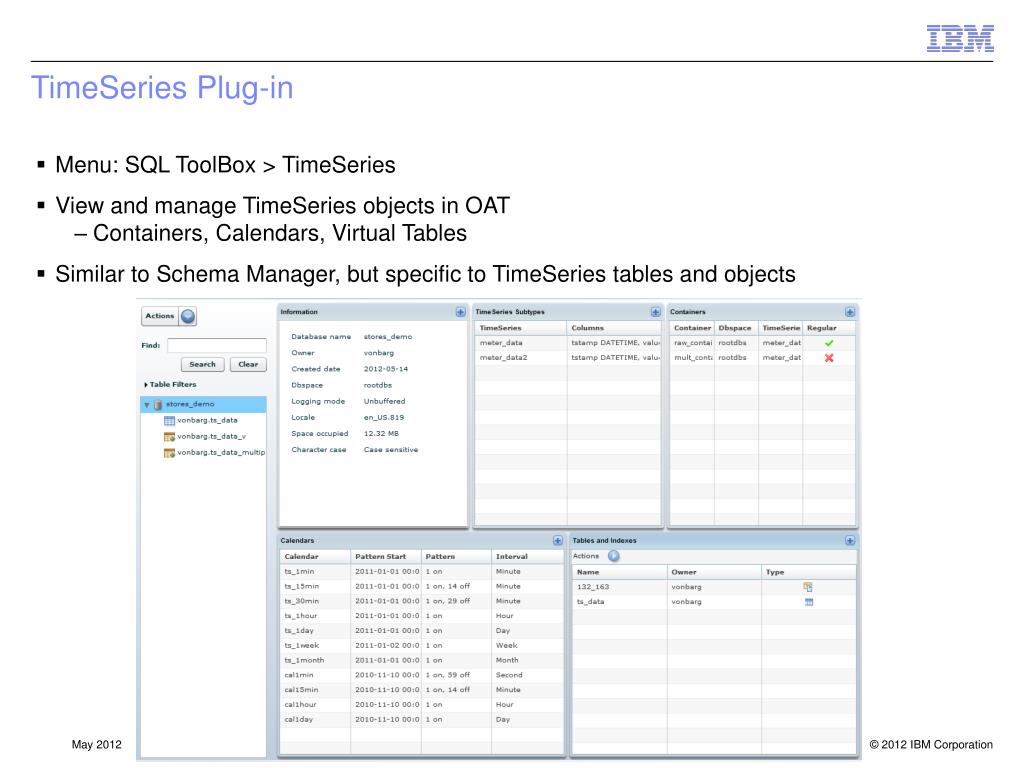Viewport: 1024px width, 768px height.
Task: Sort Calendars by Pattern Start header
Action: coord(385,556)
